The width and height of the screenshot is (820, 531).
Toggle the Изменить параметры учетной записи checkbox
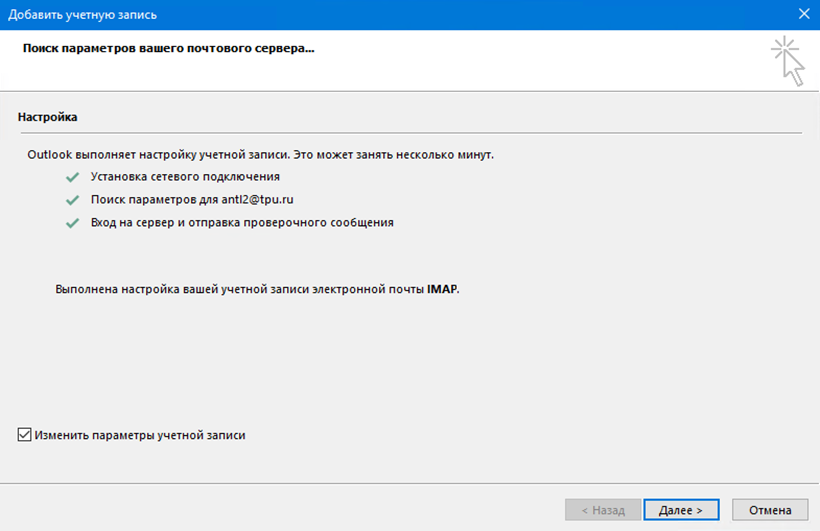(x=25, y=435)
